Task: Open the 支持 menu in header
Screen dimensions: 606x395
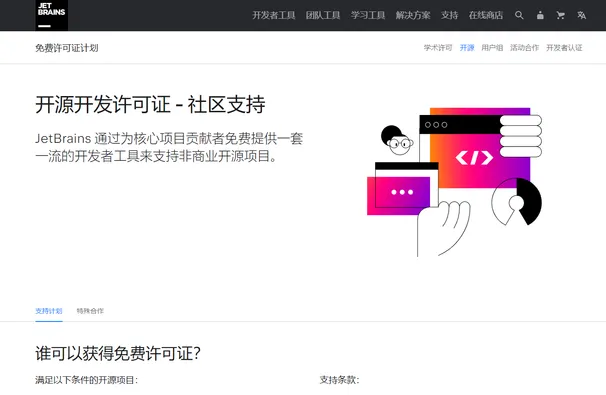Action: tap(449, 15)
